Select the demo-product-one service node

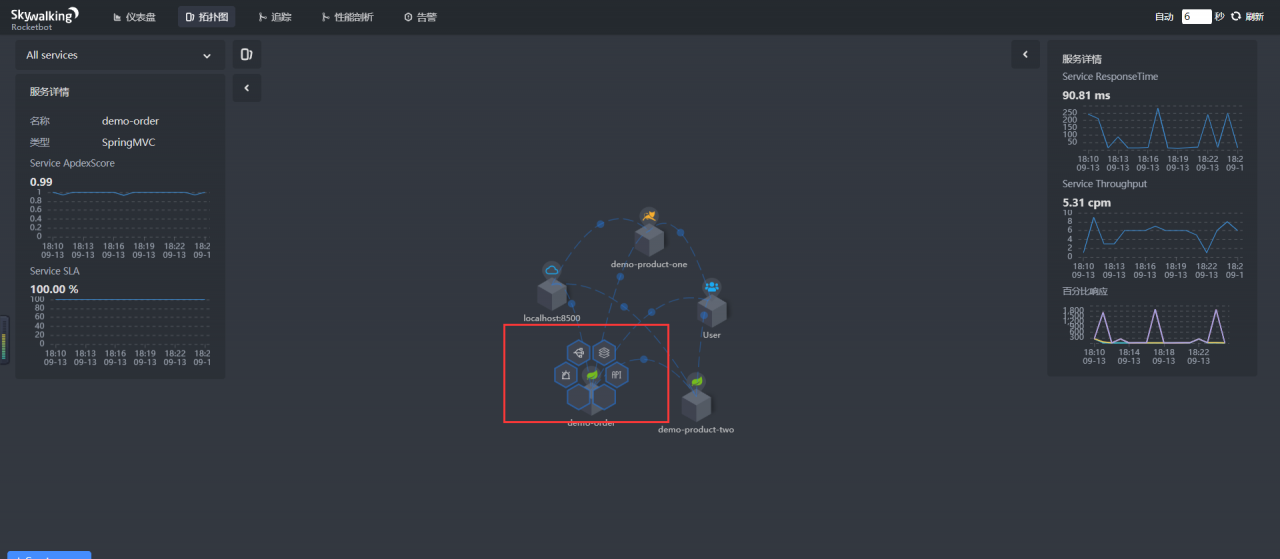(x=650, y=239)
